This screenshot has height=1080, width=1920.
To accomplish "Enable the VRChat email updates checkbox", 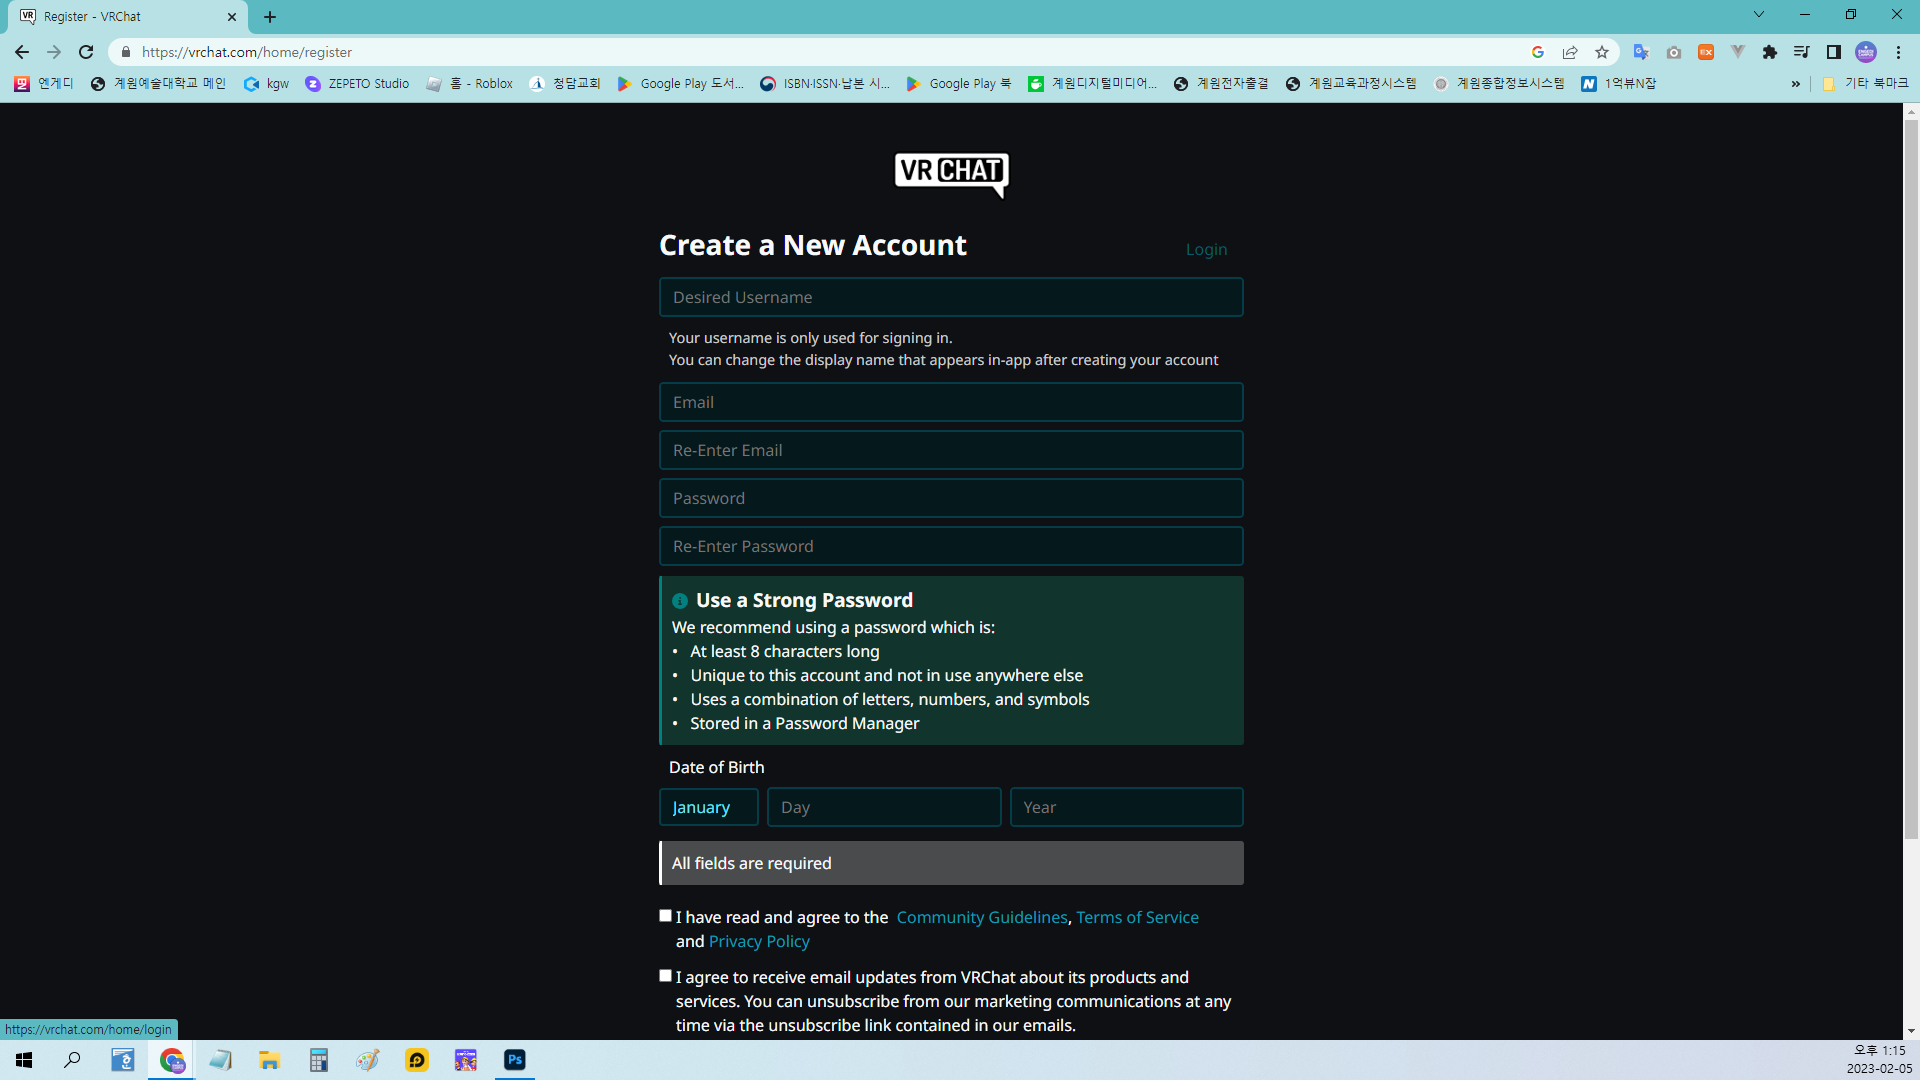I will tap(666, 976).
